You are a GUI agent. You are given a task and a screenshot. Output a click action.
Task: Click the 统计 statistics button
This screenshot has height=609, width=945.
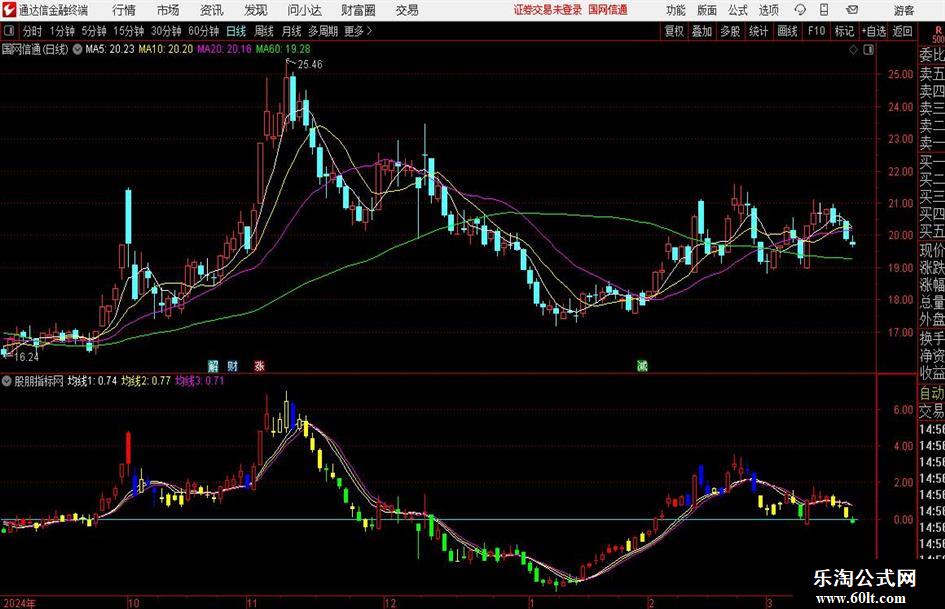758,31
